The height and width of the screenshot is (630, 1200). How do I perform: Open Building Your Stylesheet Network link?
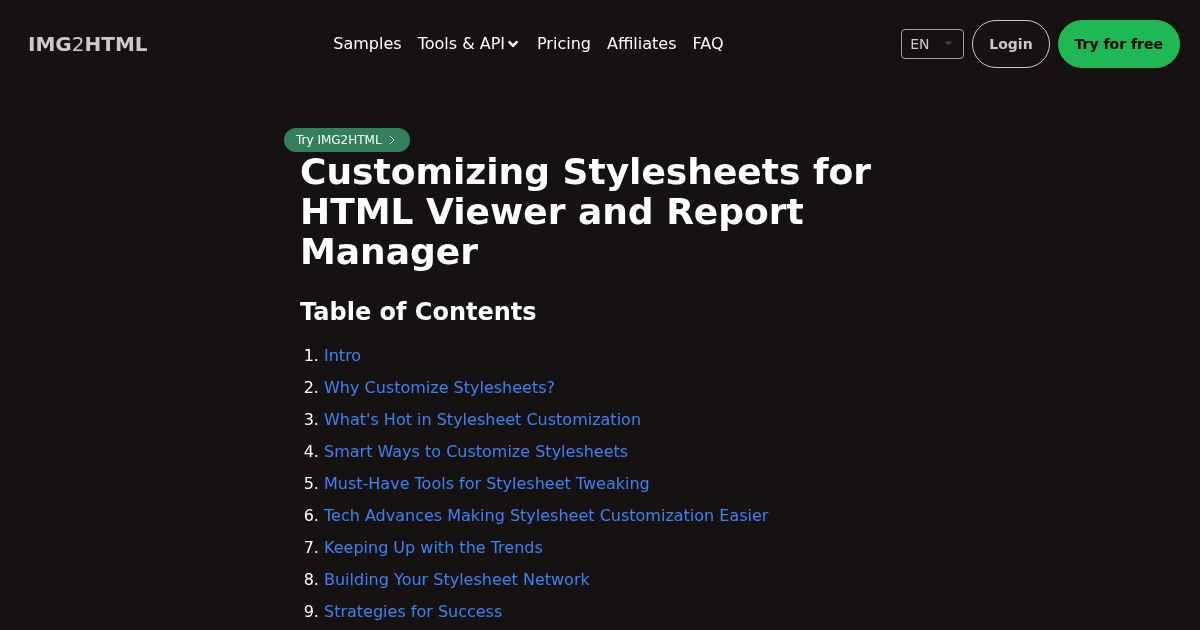click(x=457, y=579)
